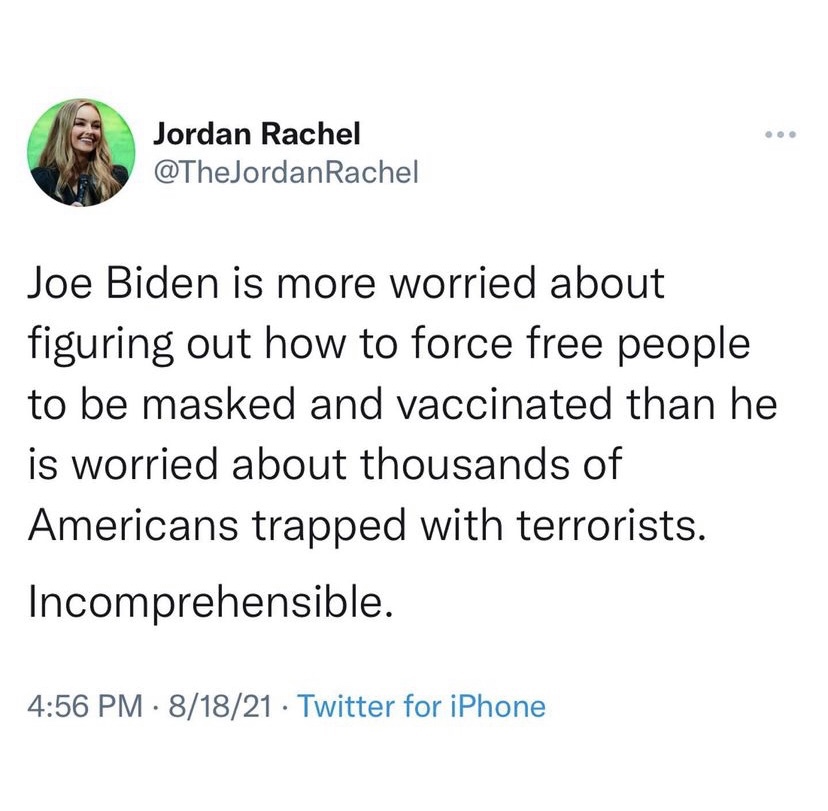This screenshot has width=828, height=811.
Task: Open the three-dot more options menu
Action: (776, 134)
